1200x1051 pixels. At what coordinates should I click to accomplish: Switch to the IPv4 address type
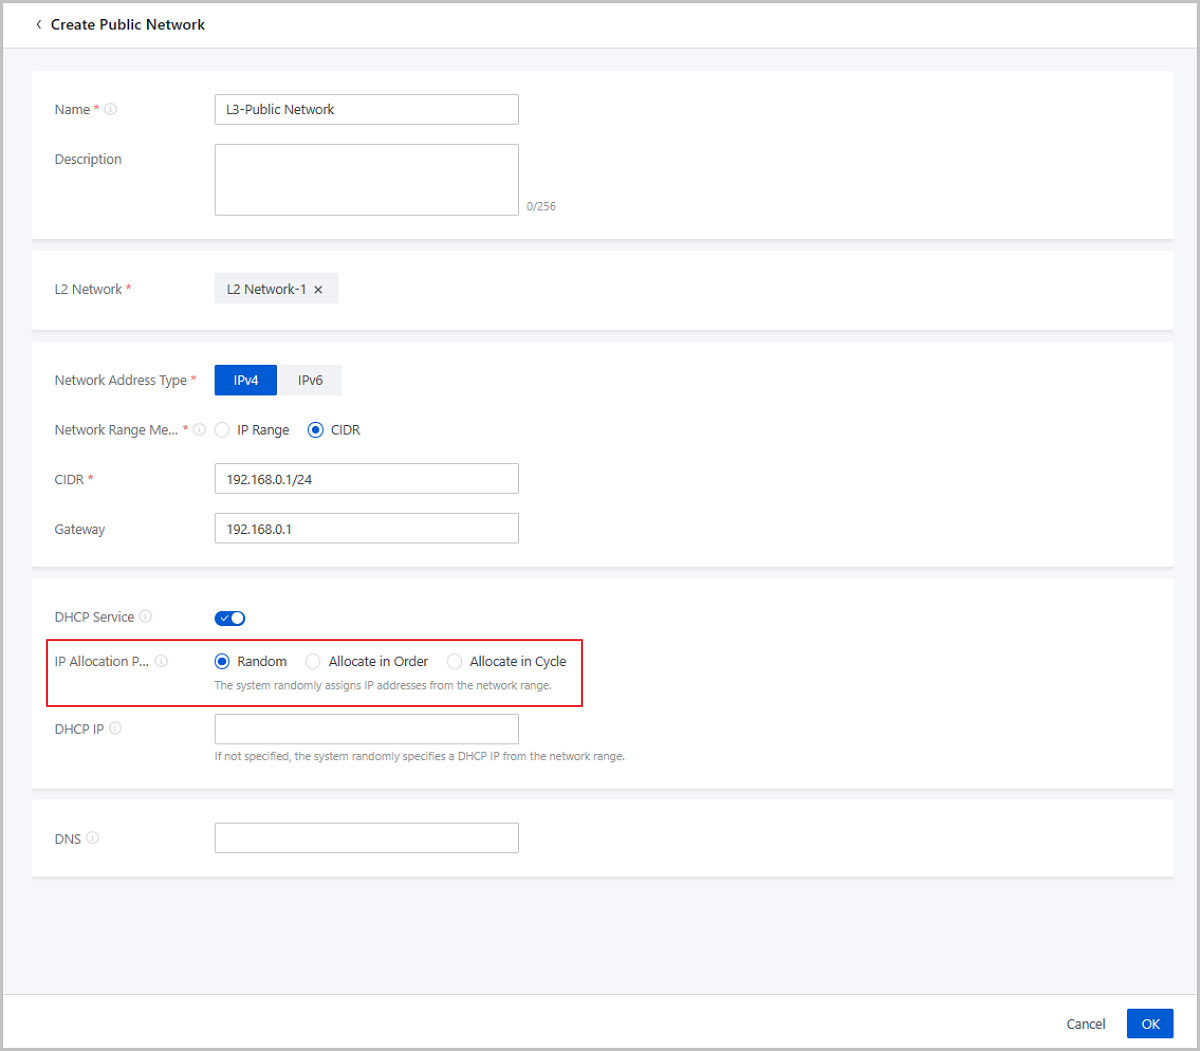point(246,380)
